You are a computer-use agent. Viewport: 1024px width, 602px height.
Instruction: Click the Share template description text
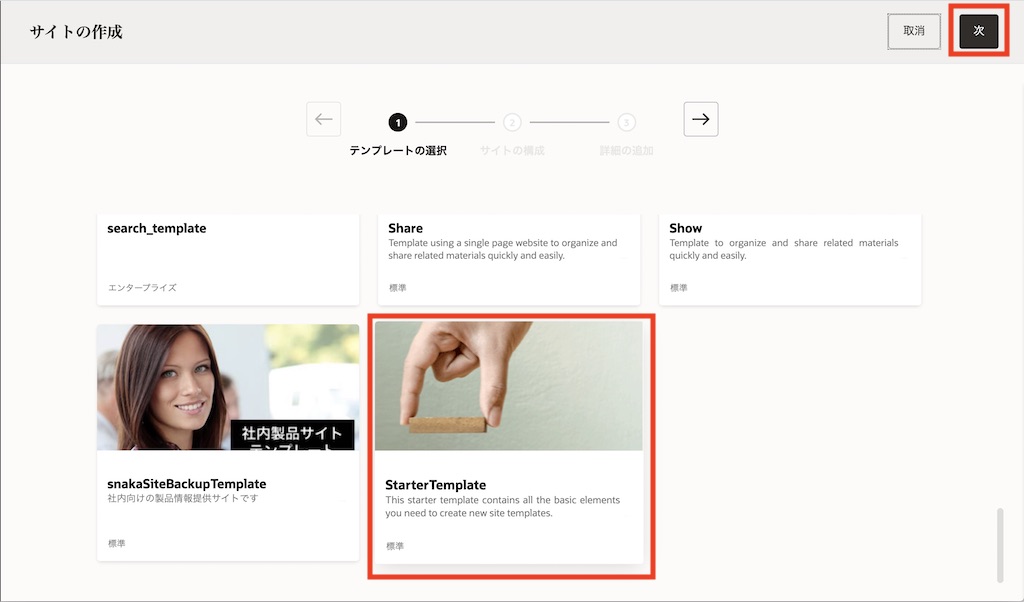(503, 249)
